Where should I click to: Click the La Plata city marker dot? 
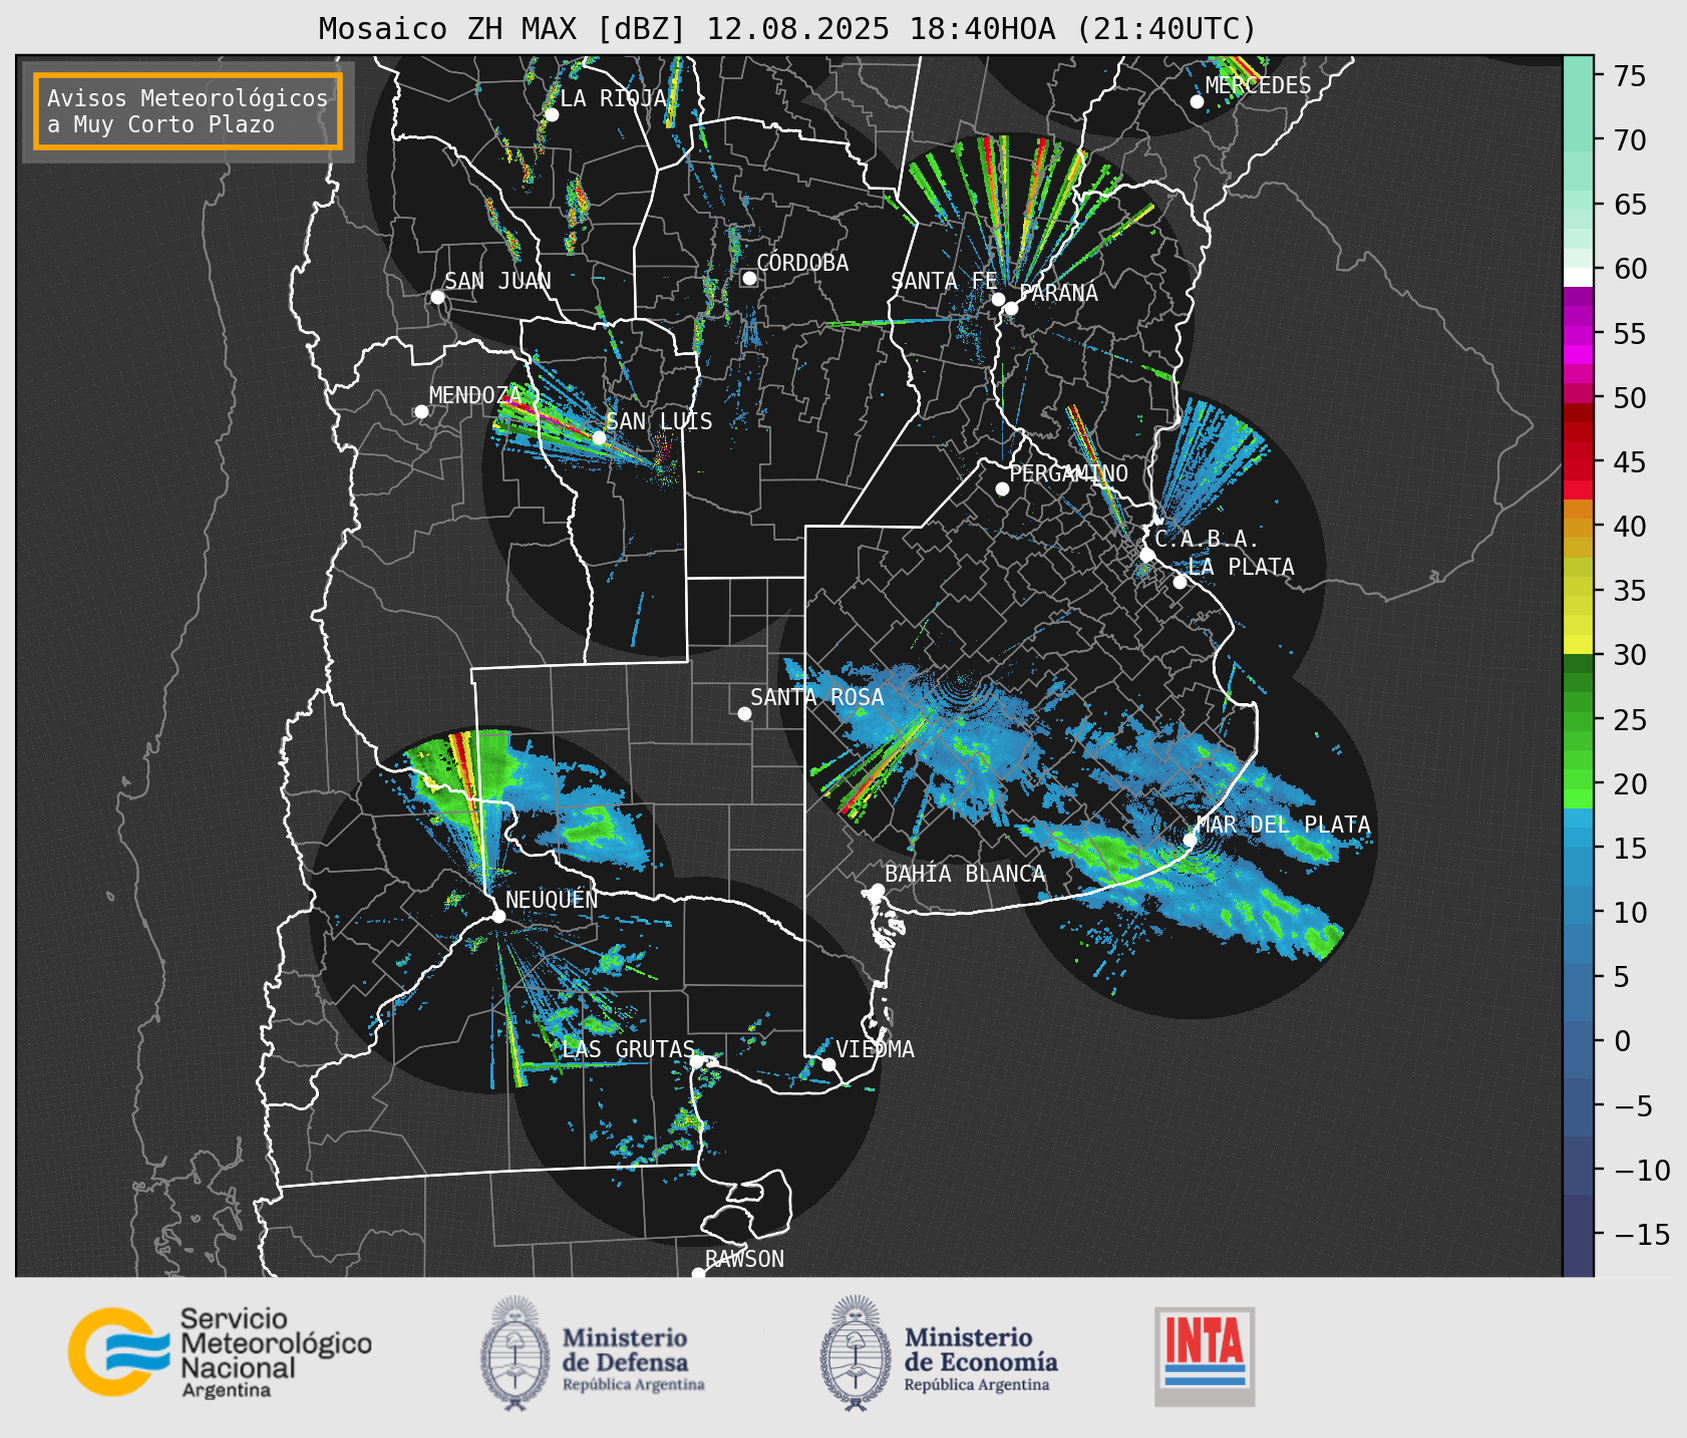1180,582
